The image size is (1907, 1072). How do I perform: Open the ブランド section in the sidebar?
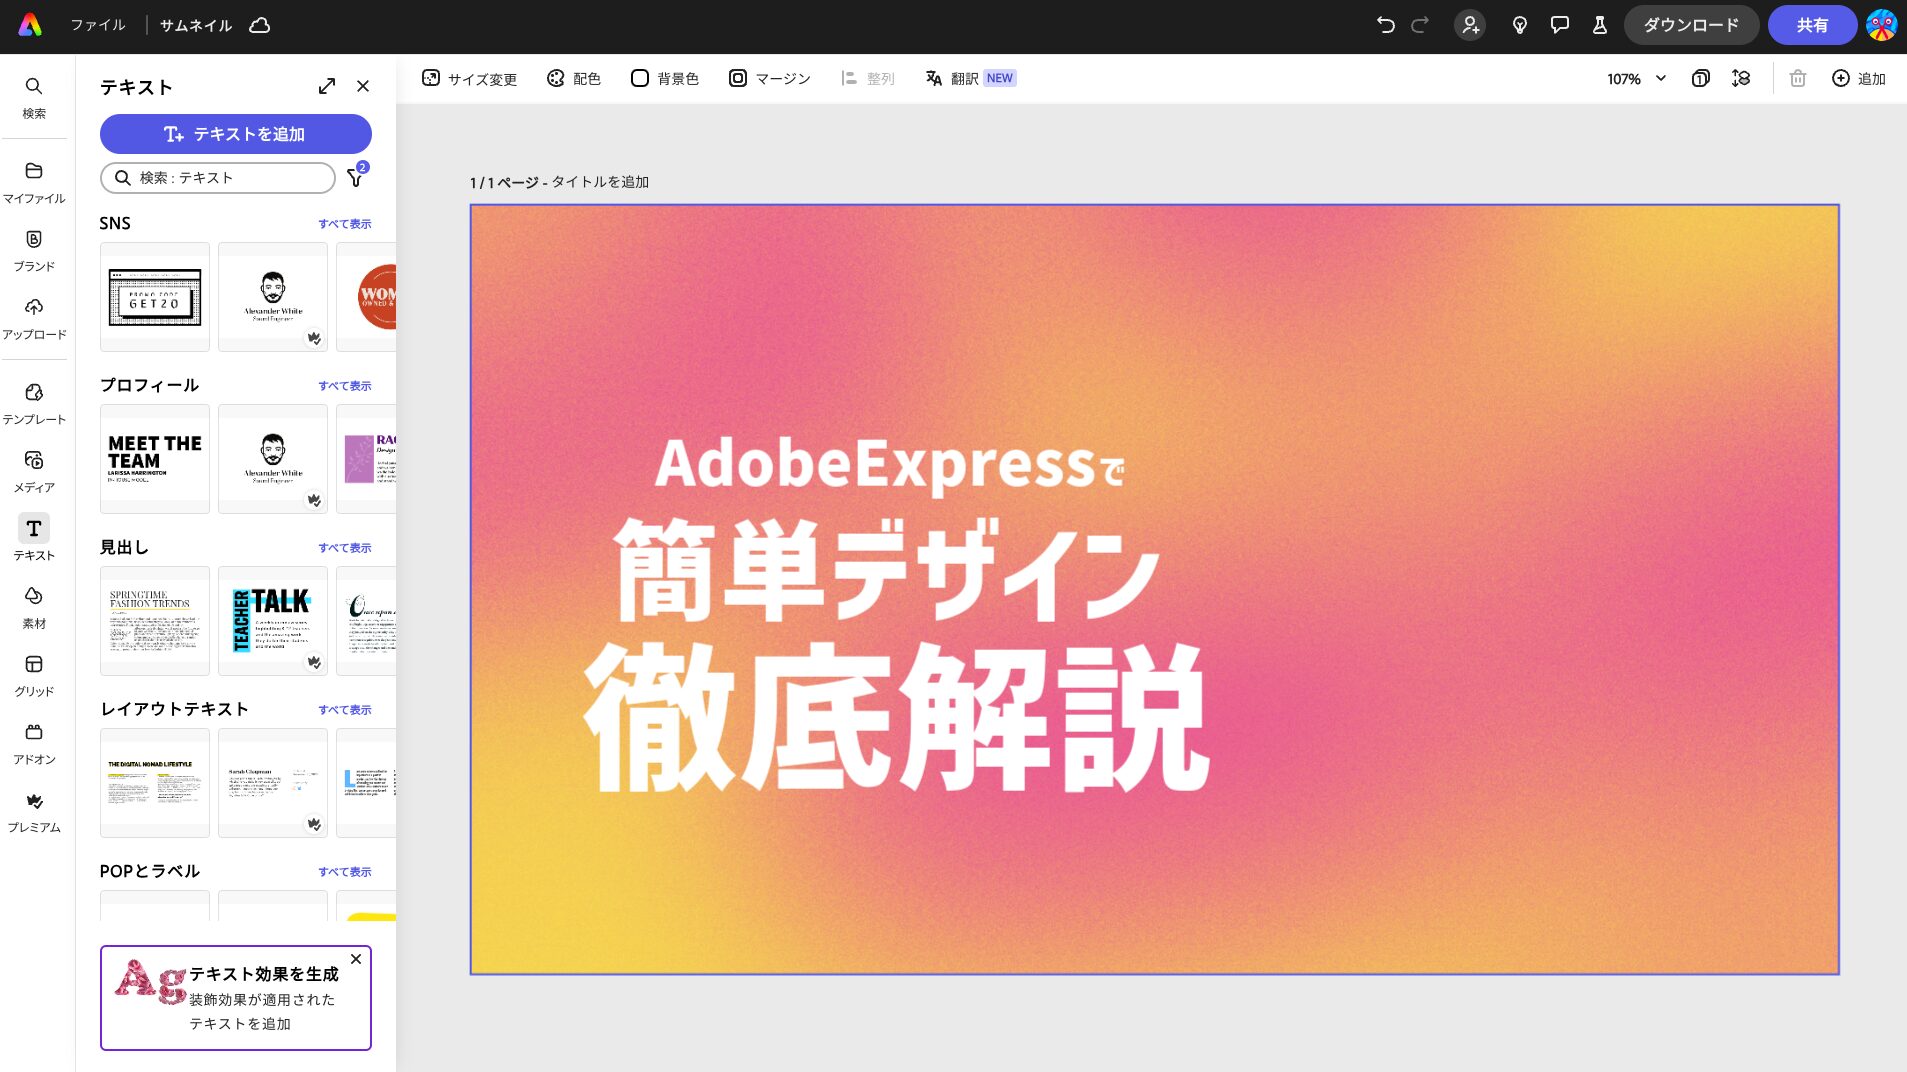34,248
